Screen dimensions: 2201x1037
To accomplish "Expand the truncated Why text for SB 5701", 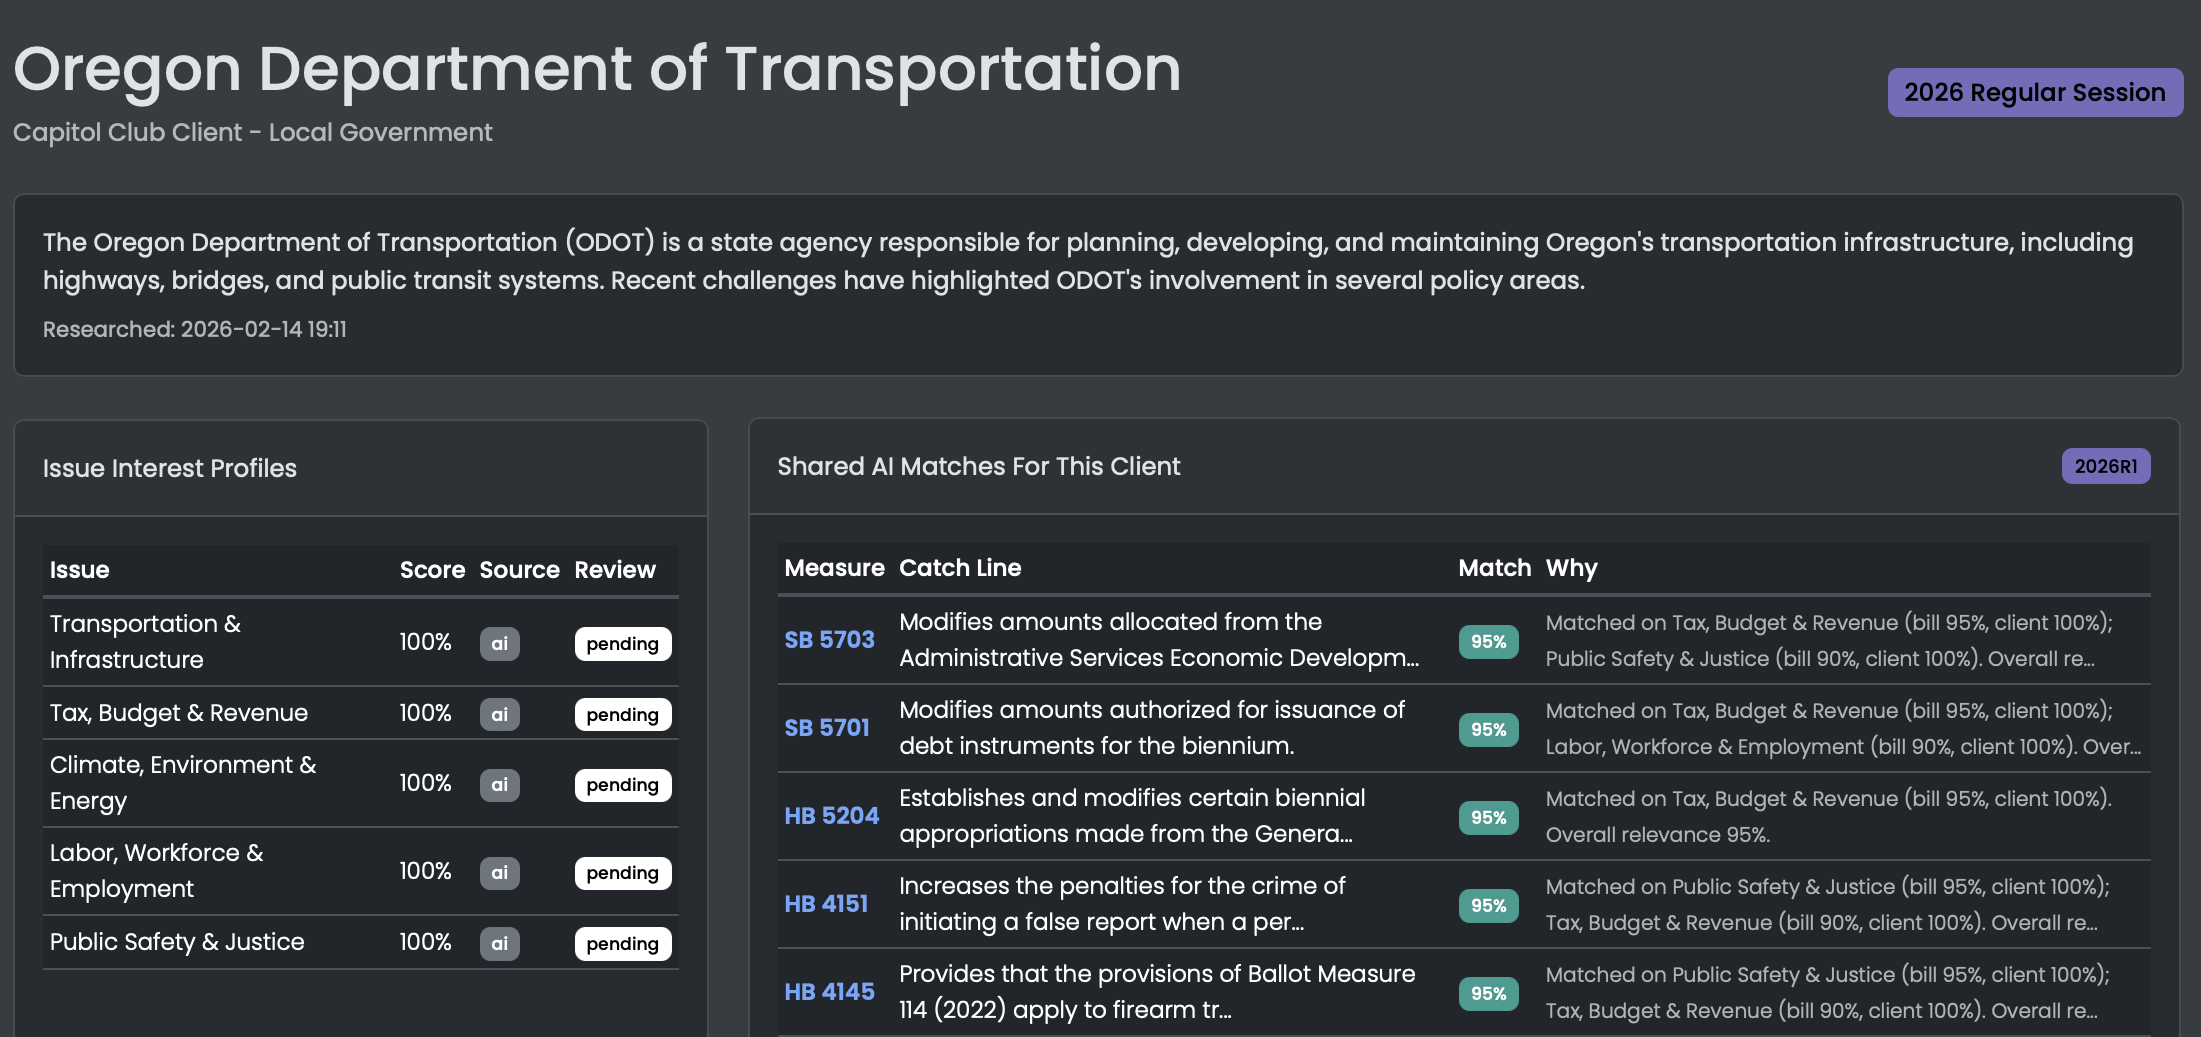I will click(1840, 729).
